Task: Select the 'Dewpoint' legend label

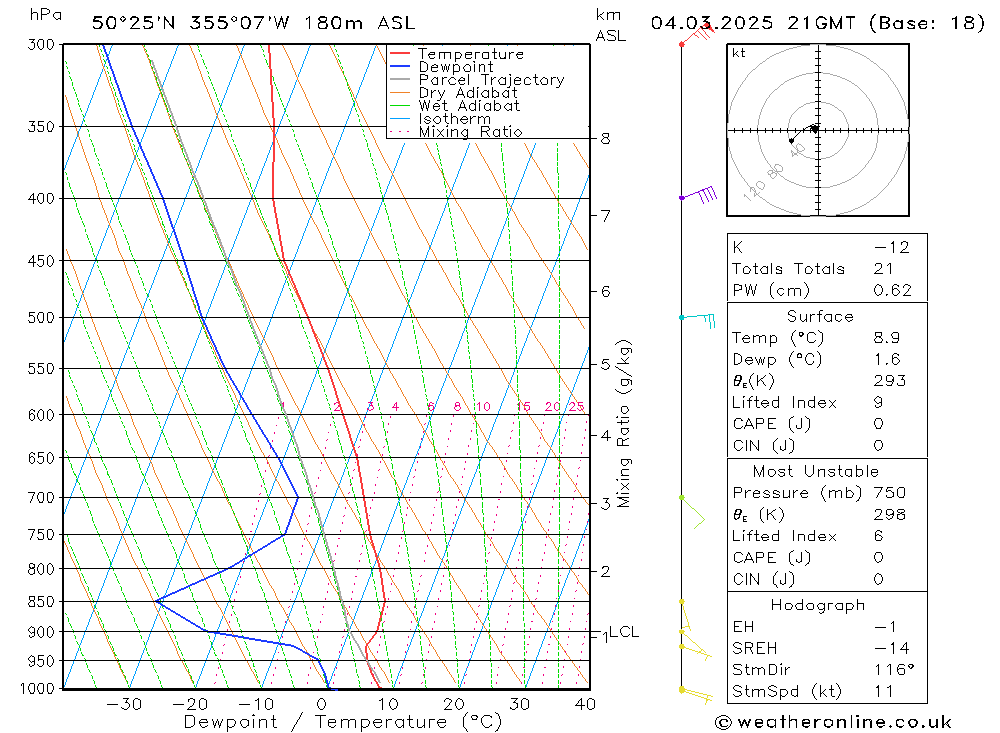Action: coord(456,67)
